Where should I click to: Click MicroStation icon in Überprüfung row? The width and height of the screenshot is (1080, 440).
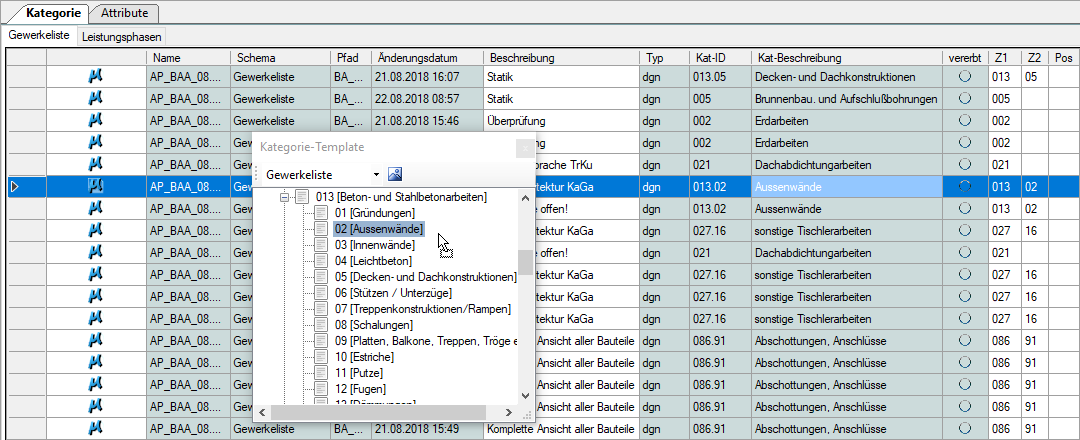[96, 121]
